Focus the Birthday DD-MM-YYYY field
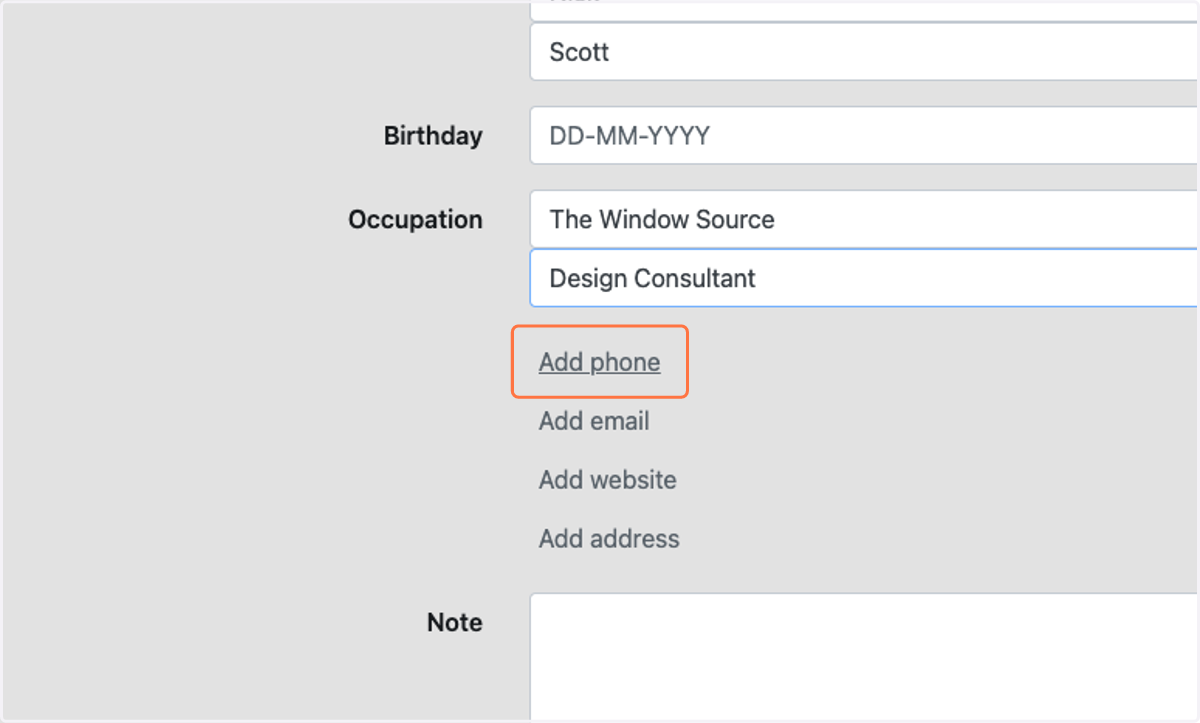The image size is (1200, 723). (x=864, y=135)
